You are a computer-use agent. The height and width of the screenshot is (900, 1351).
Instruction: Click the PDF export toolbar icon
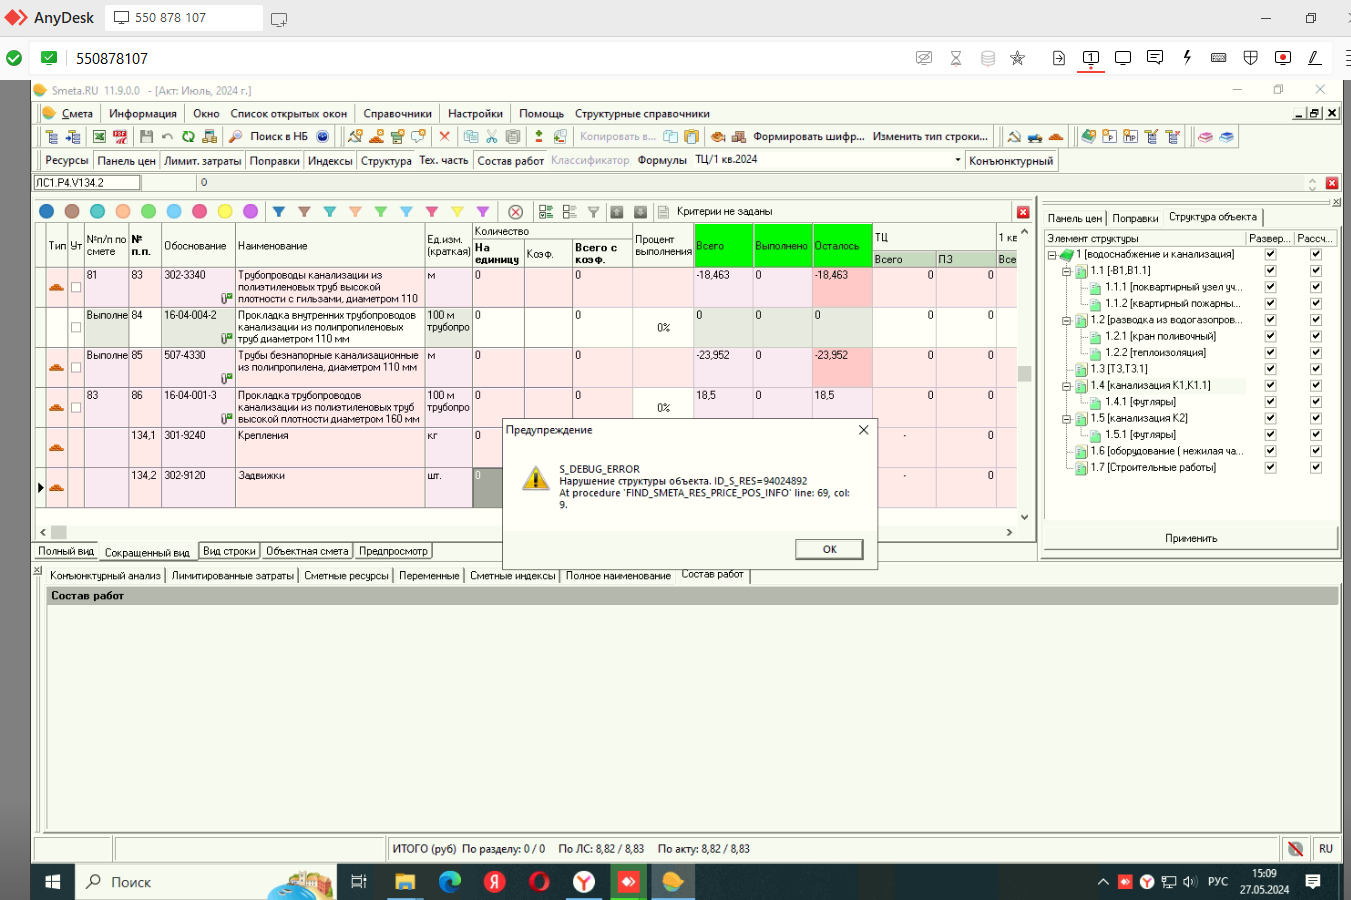pyautogui.click(x=120, y=136)
